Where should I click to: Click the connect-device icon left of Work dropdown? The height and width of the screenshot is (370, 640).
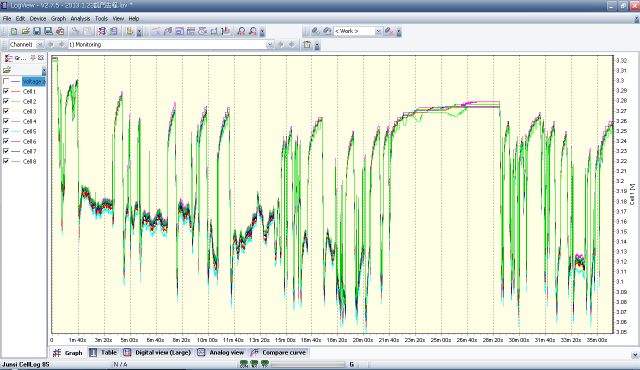316,31
